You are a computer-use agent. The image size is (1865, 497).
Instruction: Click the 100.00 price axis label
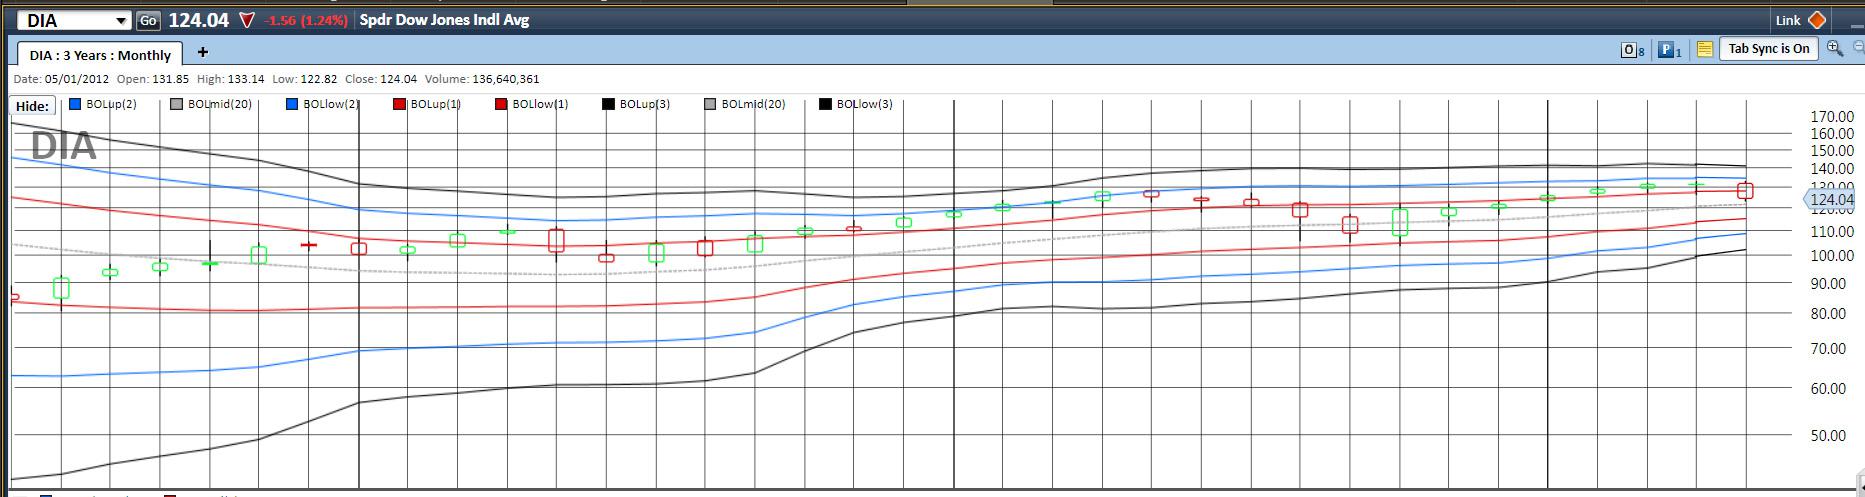[1832, 255]
